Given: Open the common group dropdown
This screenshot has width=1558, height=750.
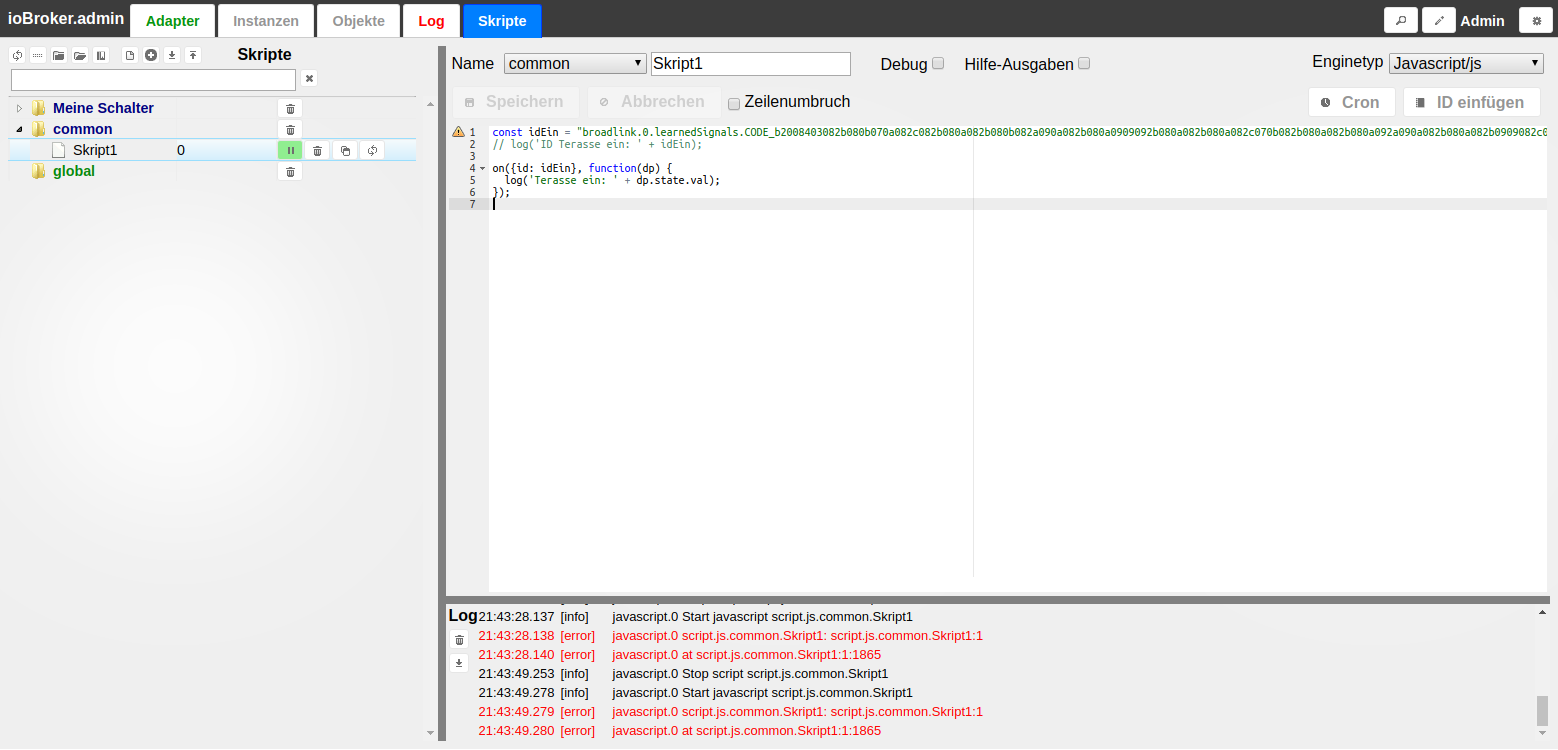Looking at the screenshot, I should click(x=575, y=64).
